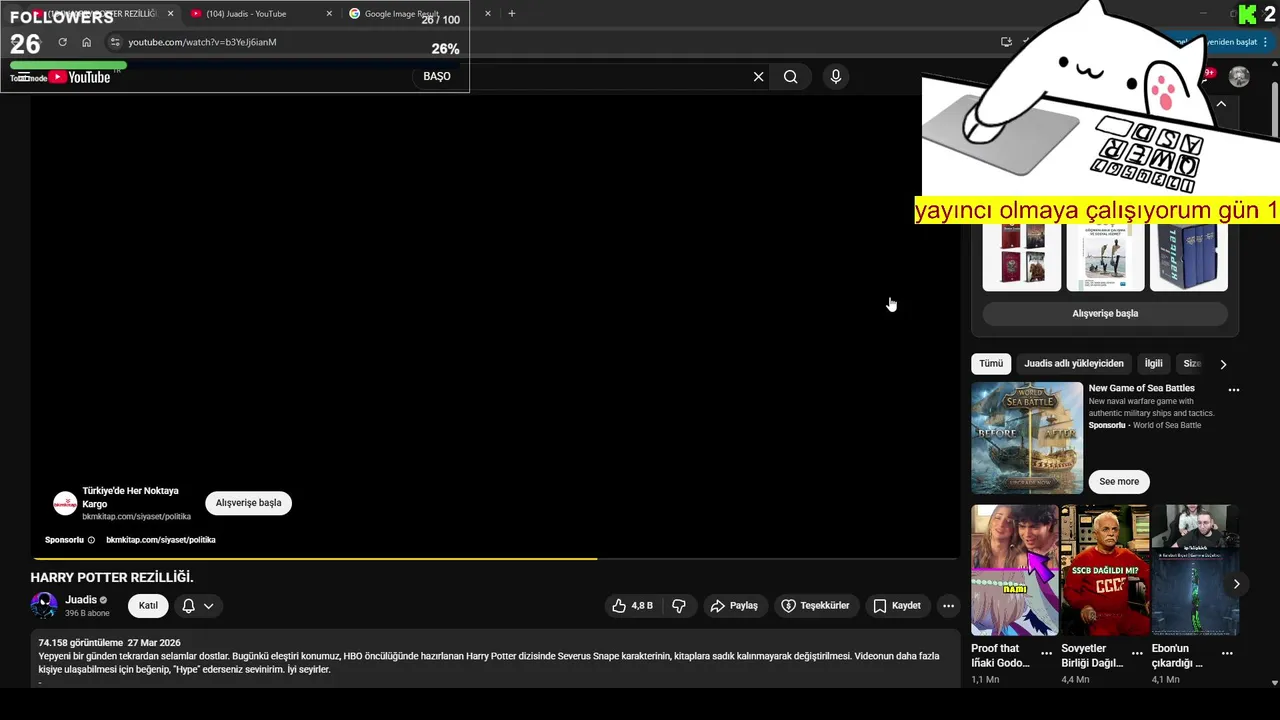Click the Sponsorlu info icon
Viewport: 1280px width, 720px height.
coord(91,540)
